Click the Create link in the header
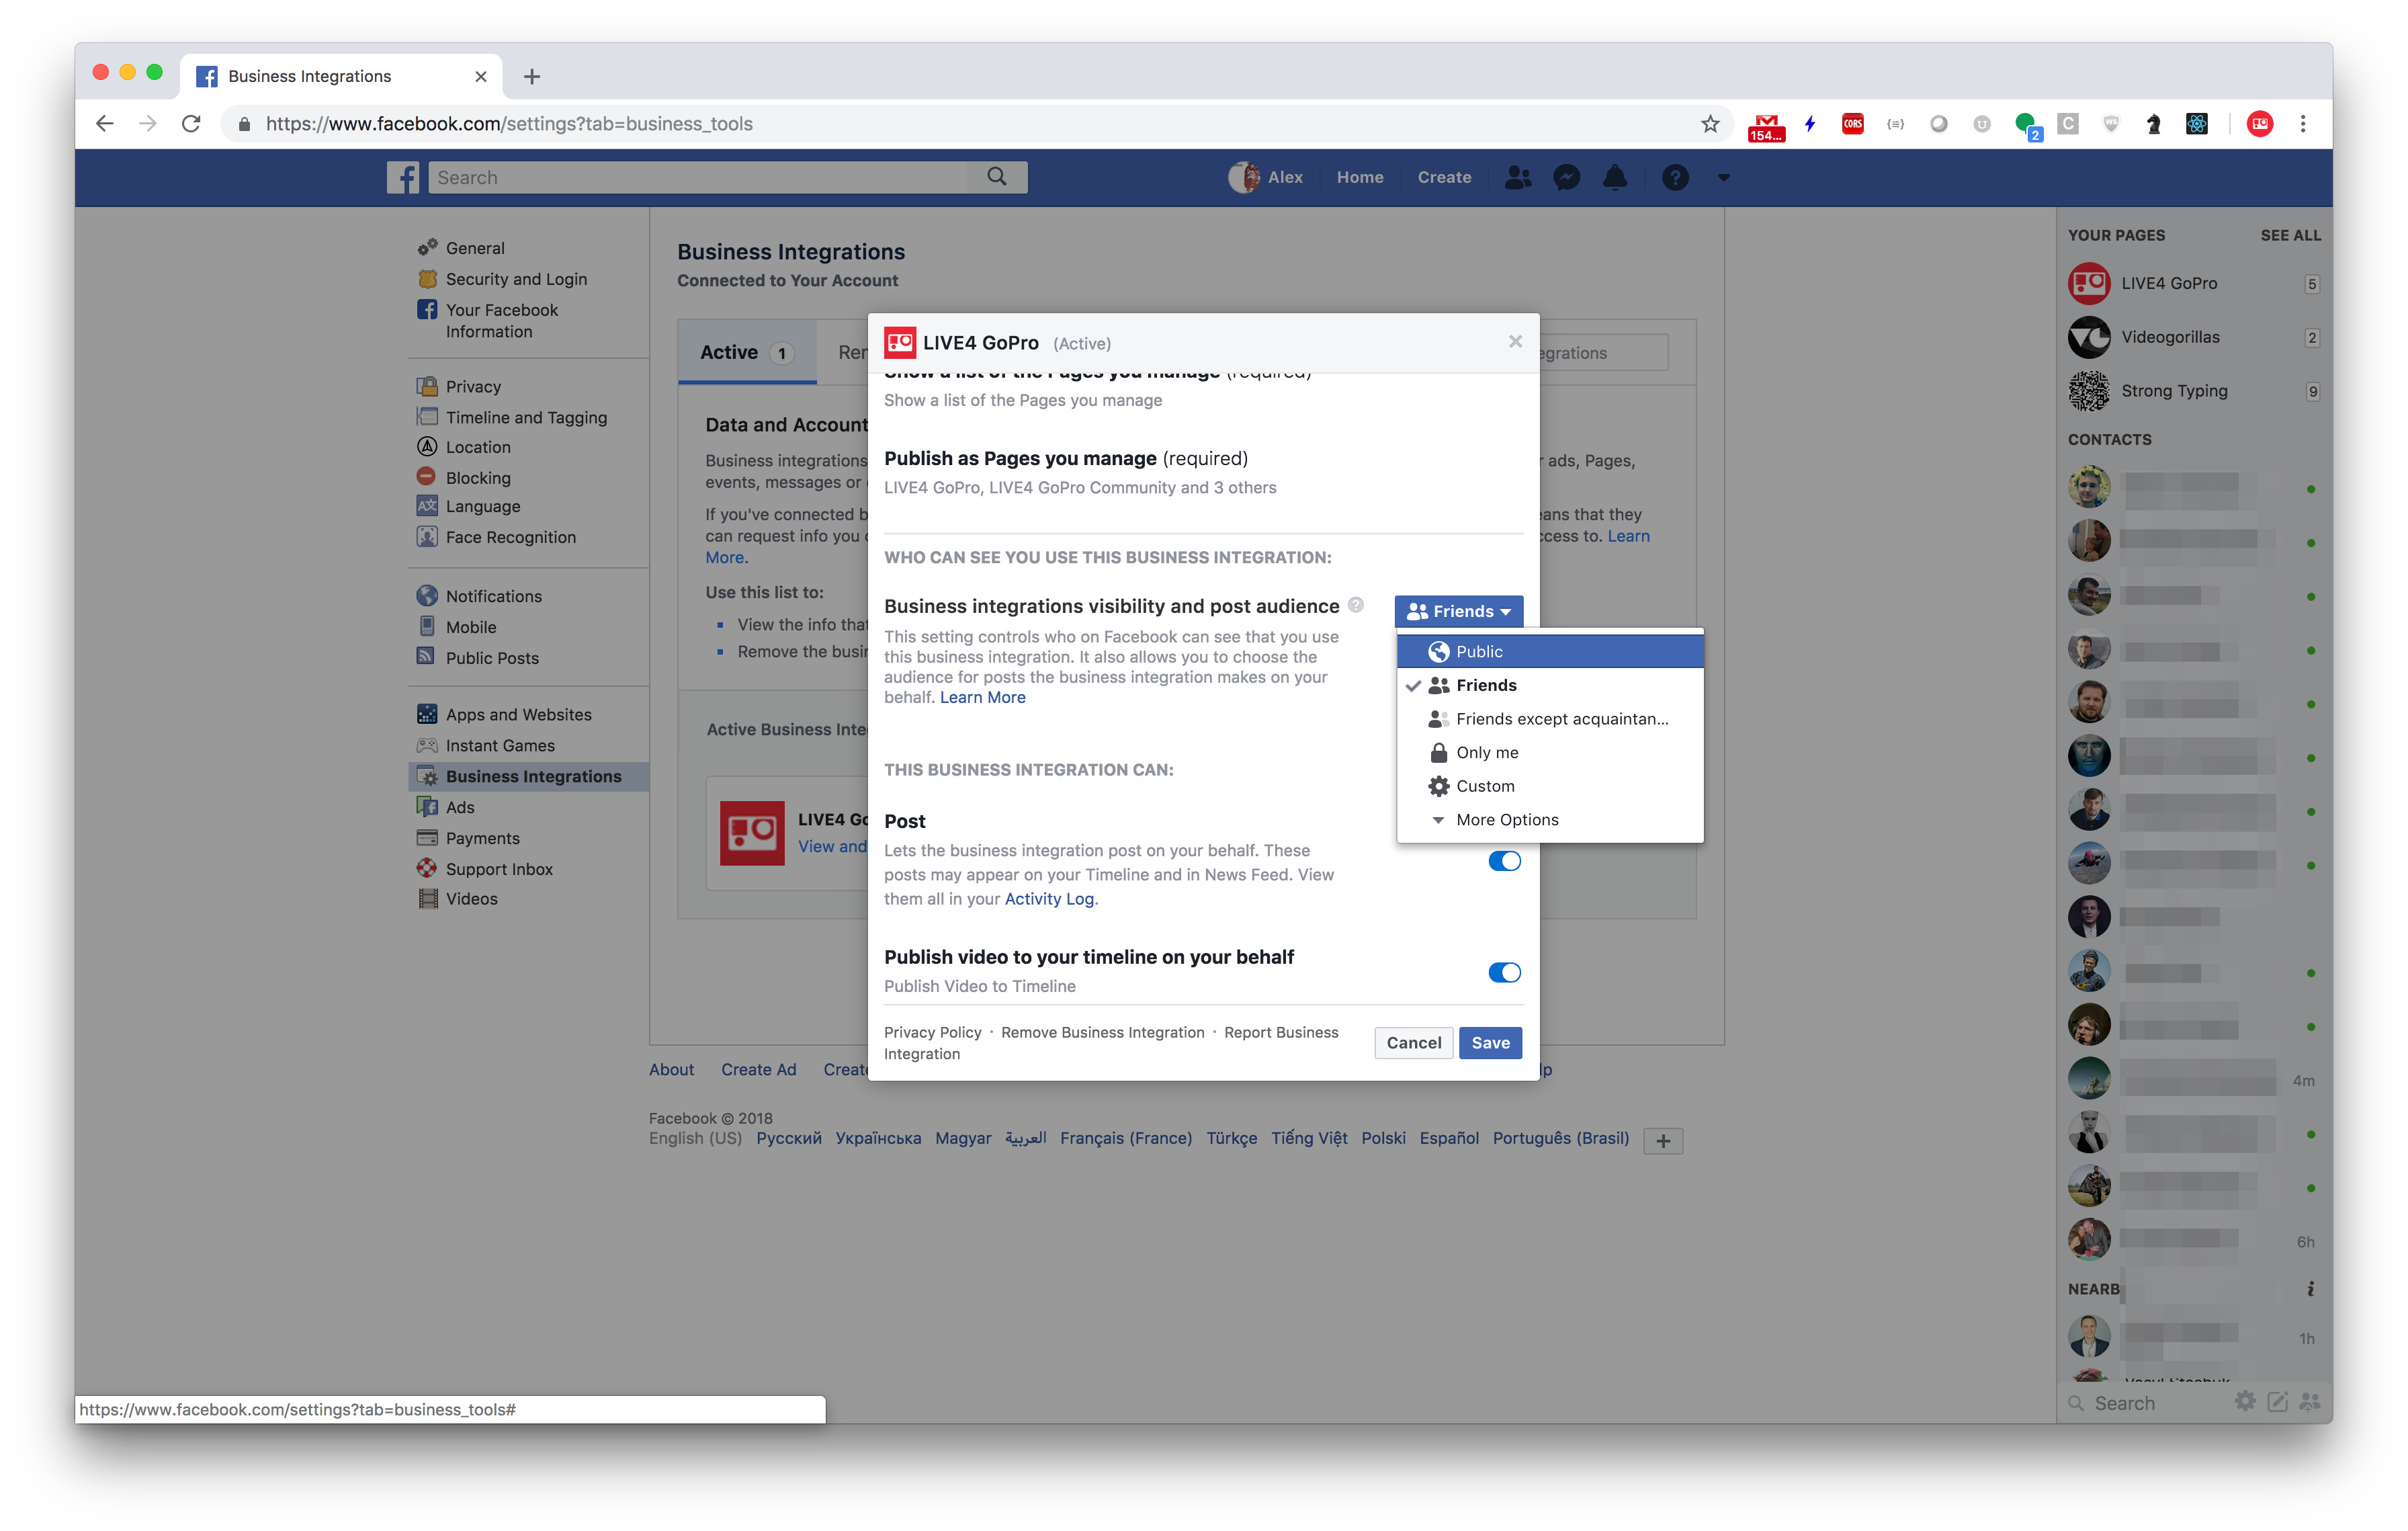 pos(1444,177)
